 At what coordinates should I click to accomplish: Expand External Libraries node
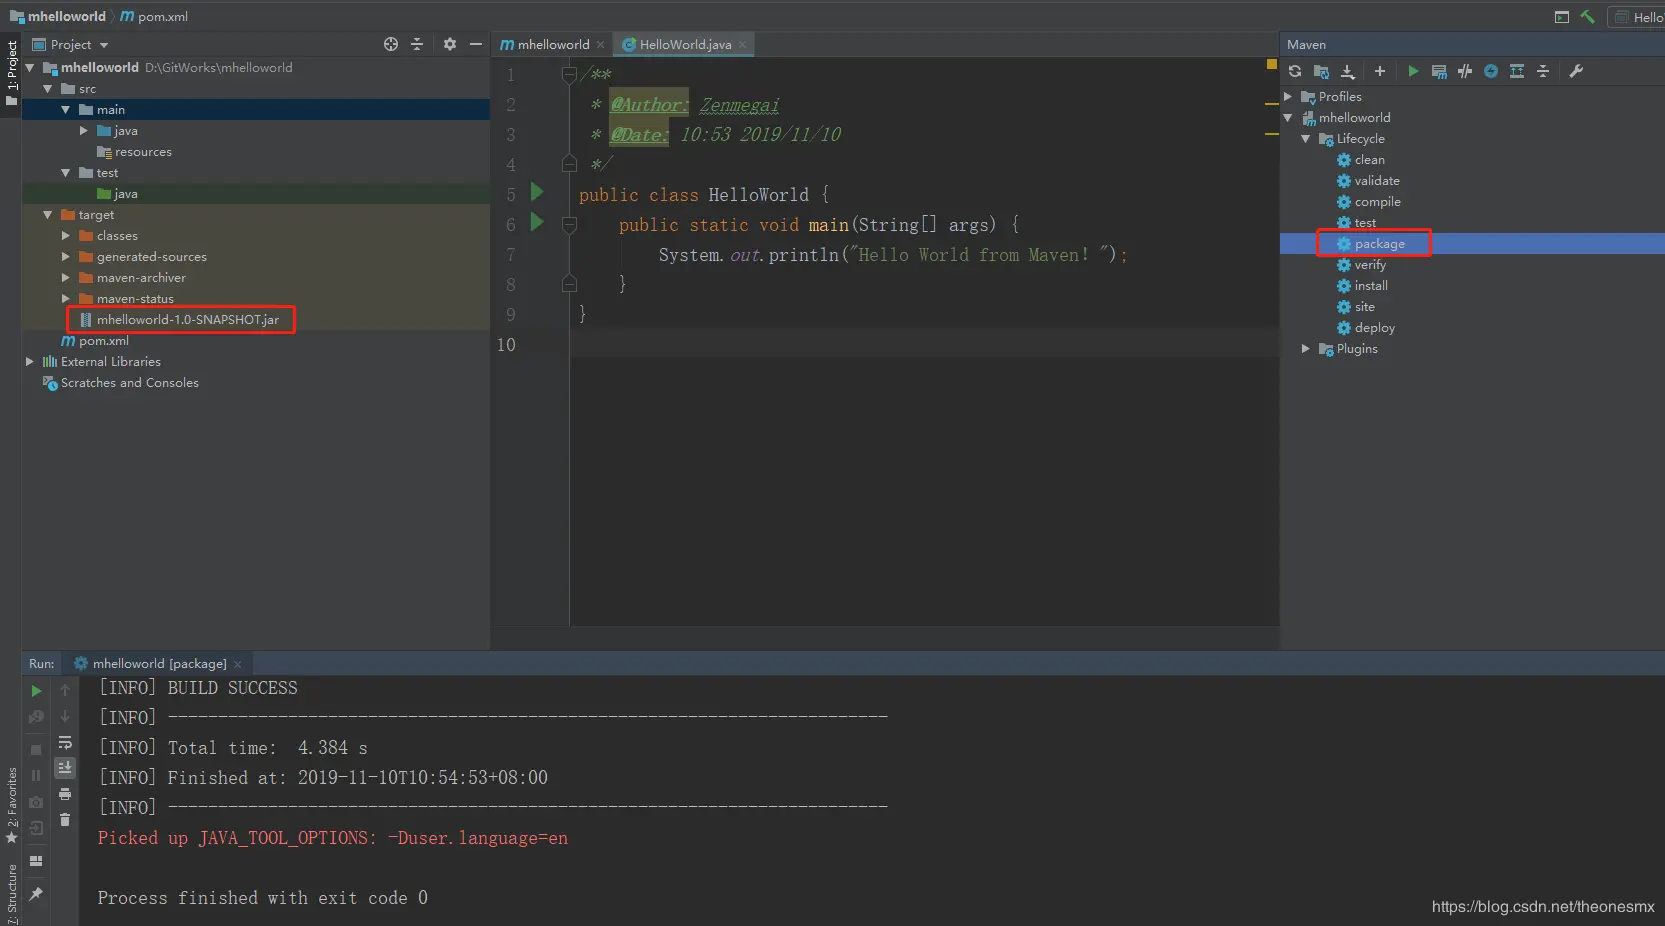pyautogui.click(x=29, y=362)
